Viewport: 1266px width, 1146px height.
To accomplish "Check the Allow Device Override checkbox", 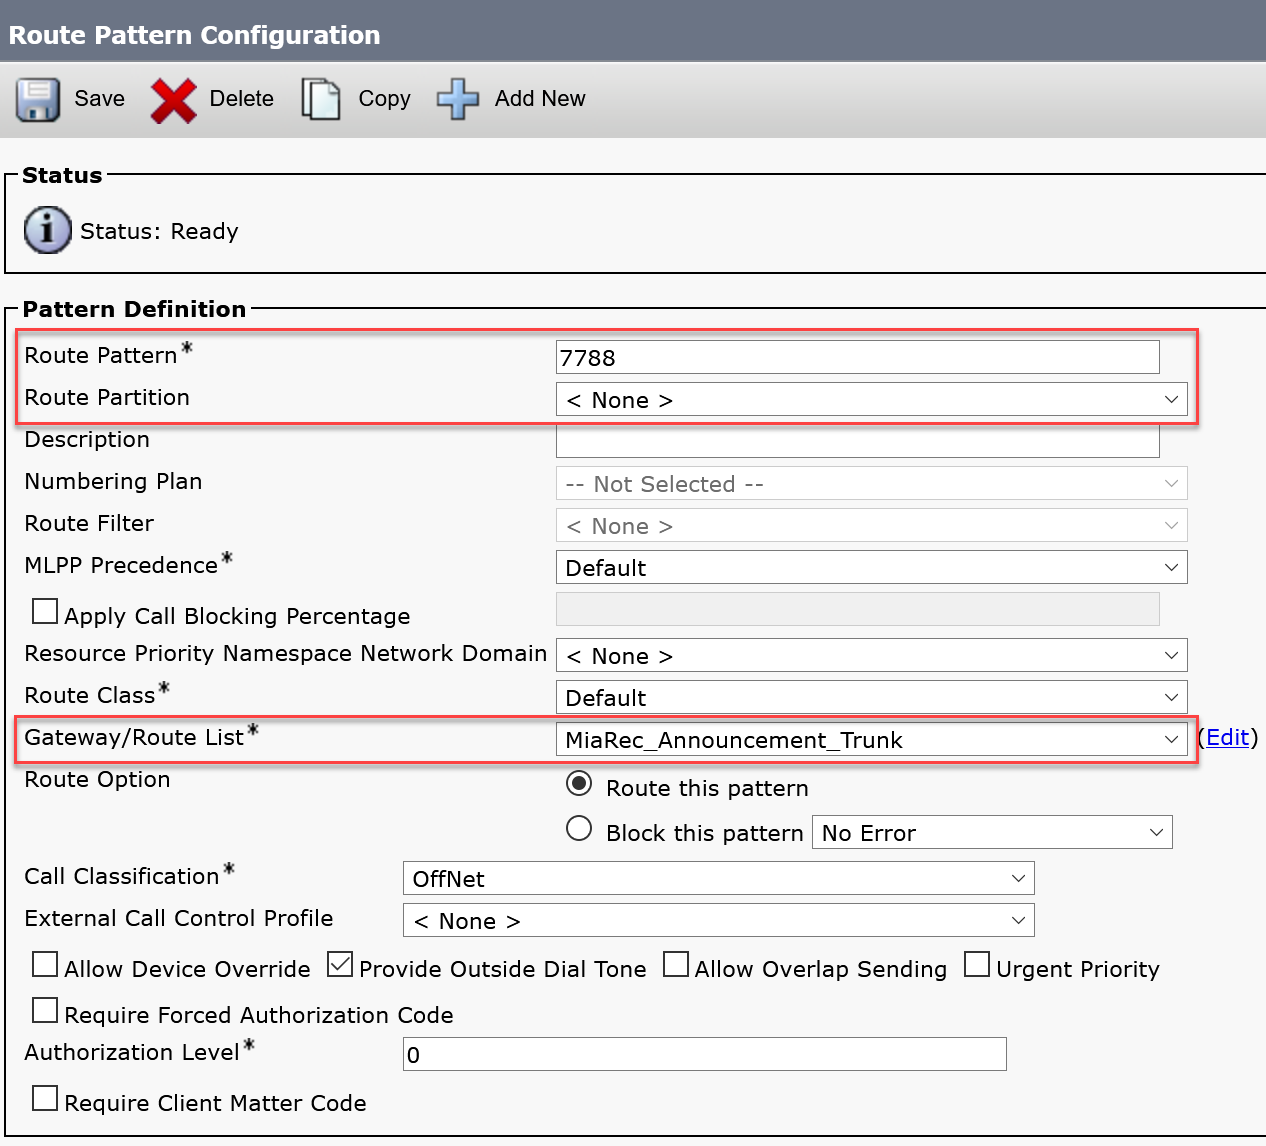I will point(45,964).
